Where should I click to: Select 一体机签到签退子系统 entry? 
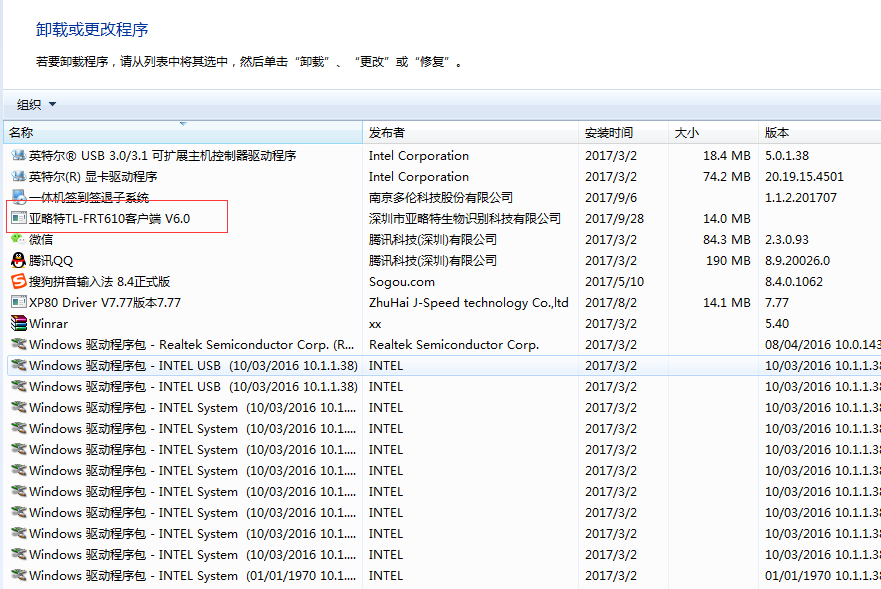tap(89, 197)
